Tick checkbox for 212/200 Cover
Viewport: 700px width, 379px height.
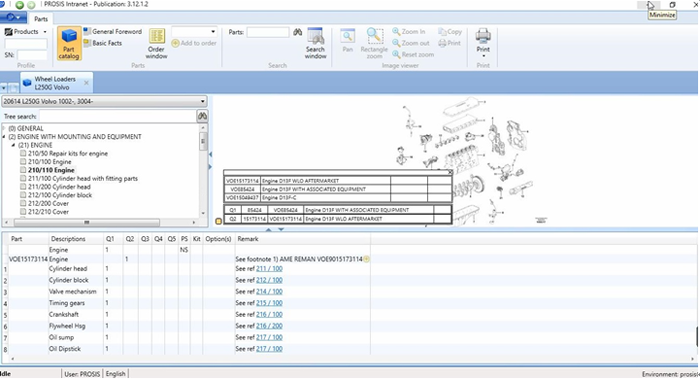[23, 204]
